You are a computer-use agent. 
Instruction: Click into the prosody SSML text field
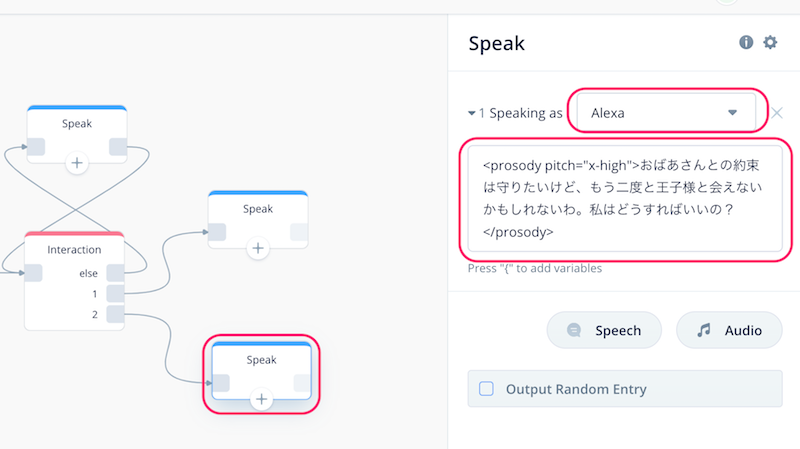point(625,198)
